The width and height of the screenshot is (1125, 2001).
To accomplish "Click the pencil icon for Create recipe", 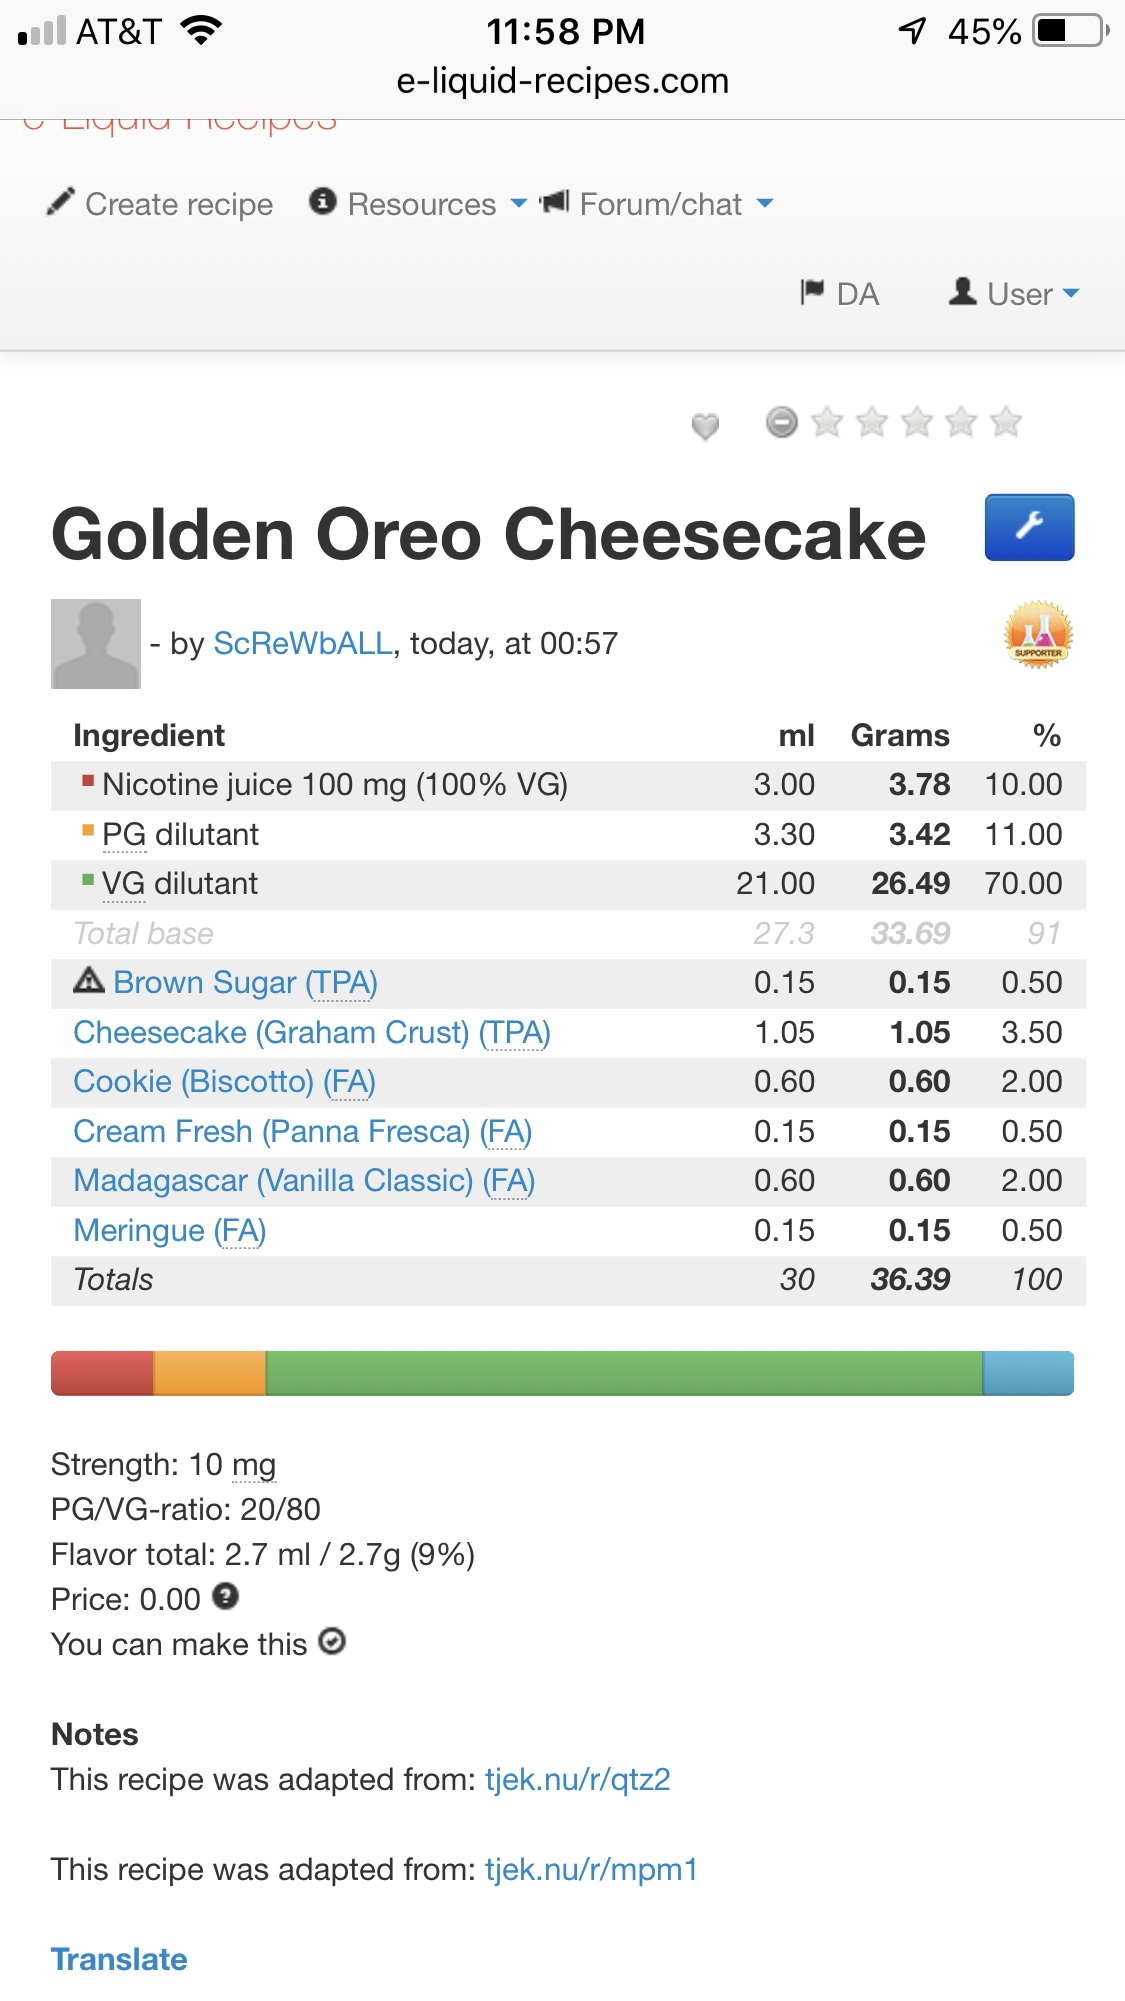I will point(61,203).
